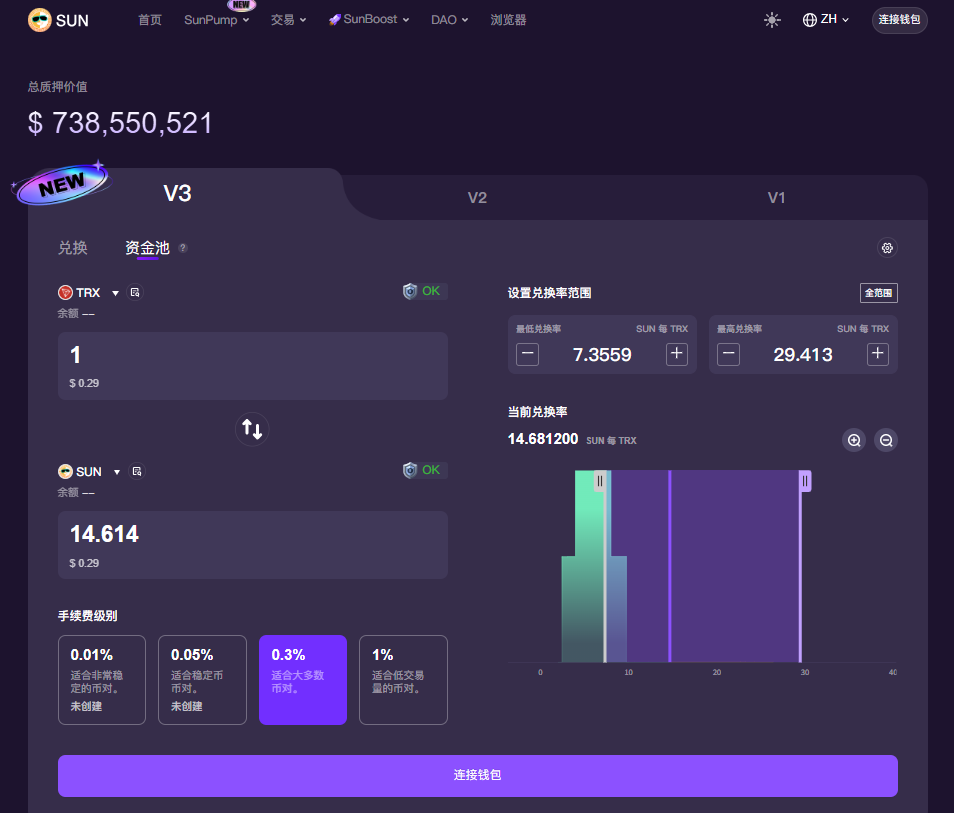Click the large purple 连接钱包 button
This screenshot has height=813, width=954.
[478, 776]
